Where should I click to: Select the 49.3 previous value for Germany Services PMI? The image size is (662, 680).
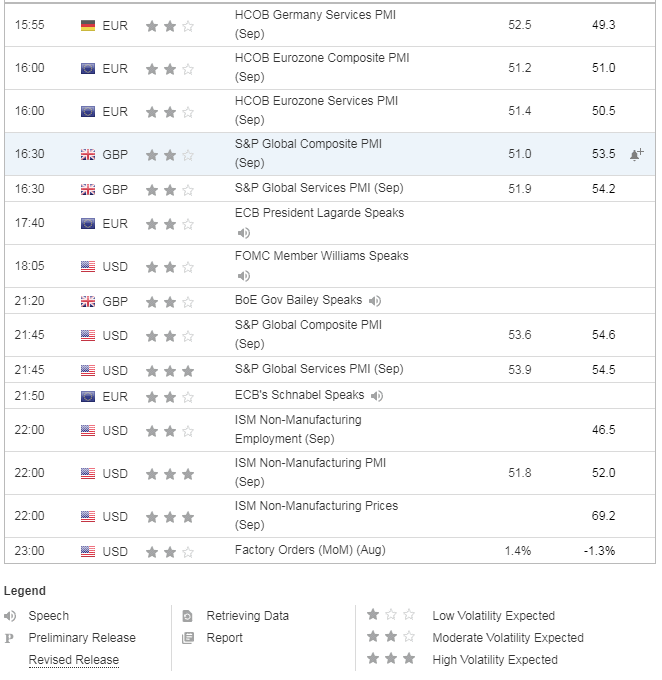[603, 25]
